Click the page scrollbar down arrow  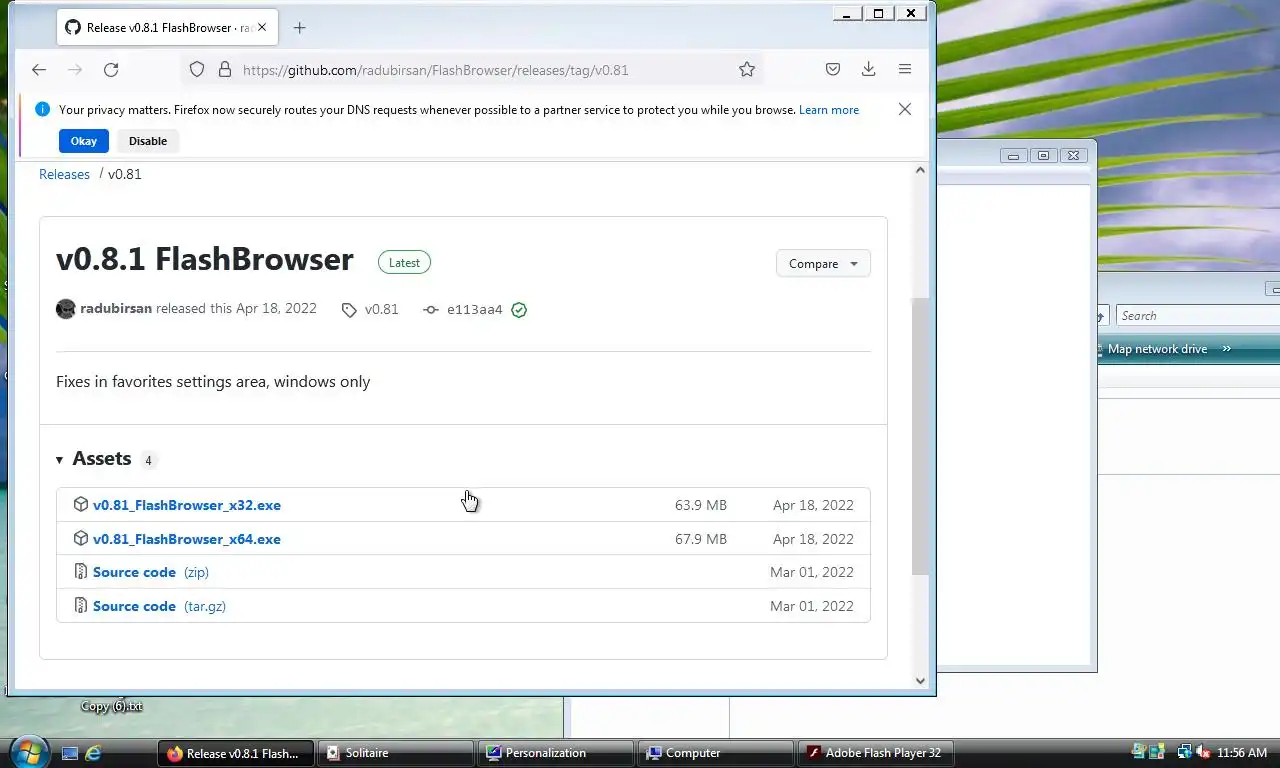[921, 681]
